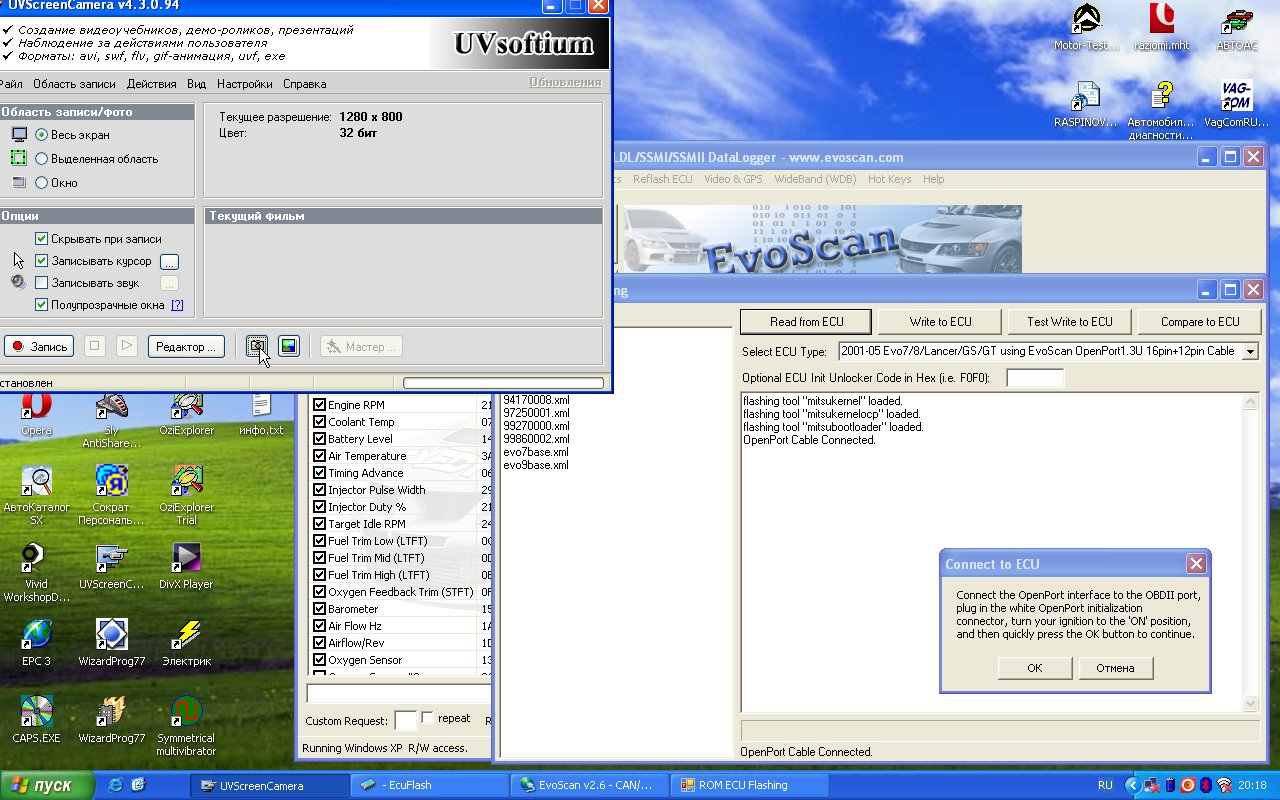Click Test Write to ECU button
The height and width of the screenshot is (800, 1280).
1069,322
